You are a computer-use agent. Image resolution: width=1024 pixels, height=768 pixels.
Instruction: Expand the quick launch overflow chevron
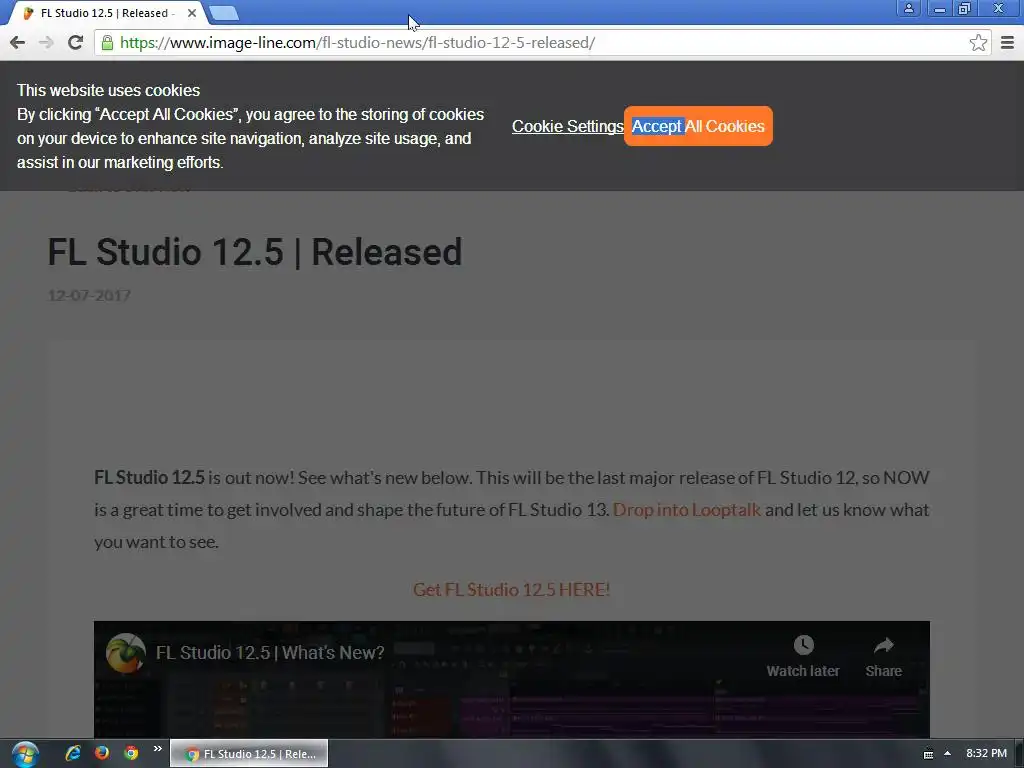[157, 749]
